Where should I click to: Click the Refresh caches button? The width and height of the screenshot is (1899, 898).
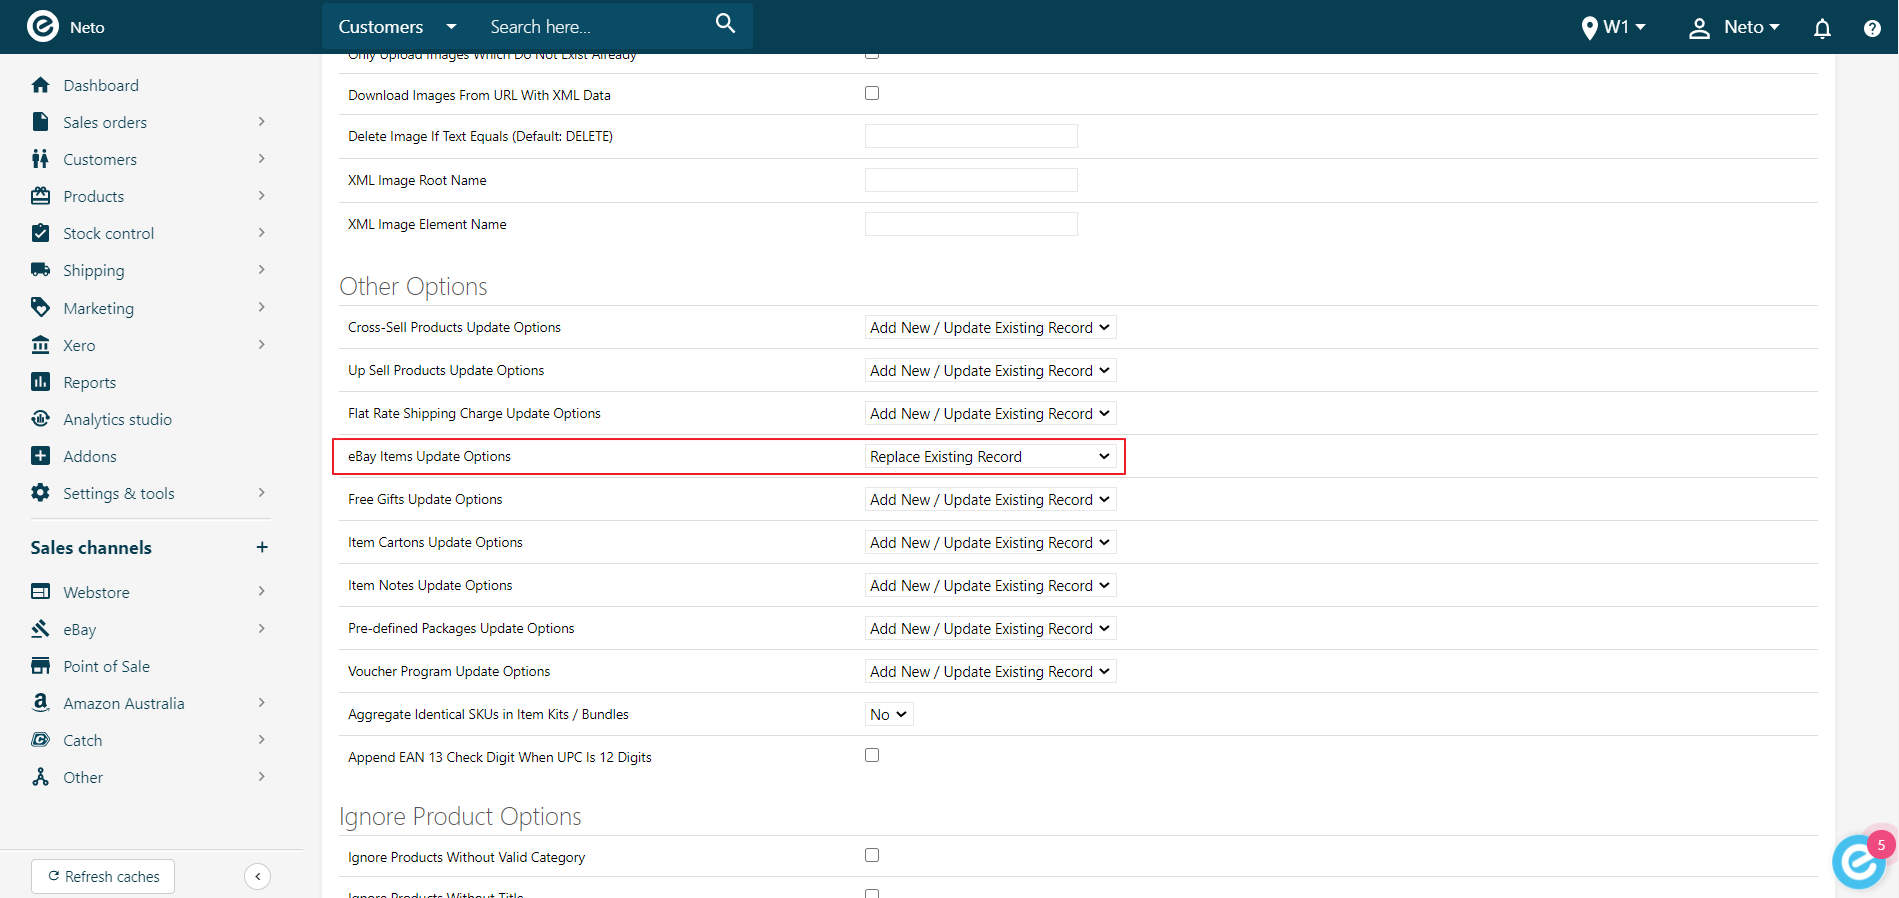point(103,876)
